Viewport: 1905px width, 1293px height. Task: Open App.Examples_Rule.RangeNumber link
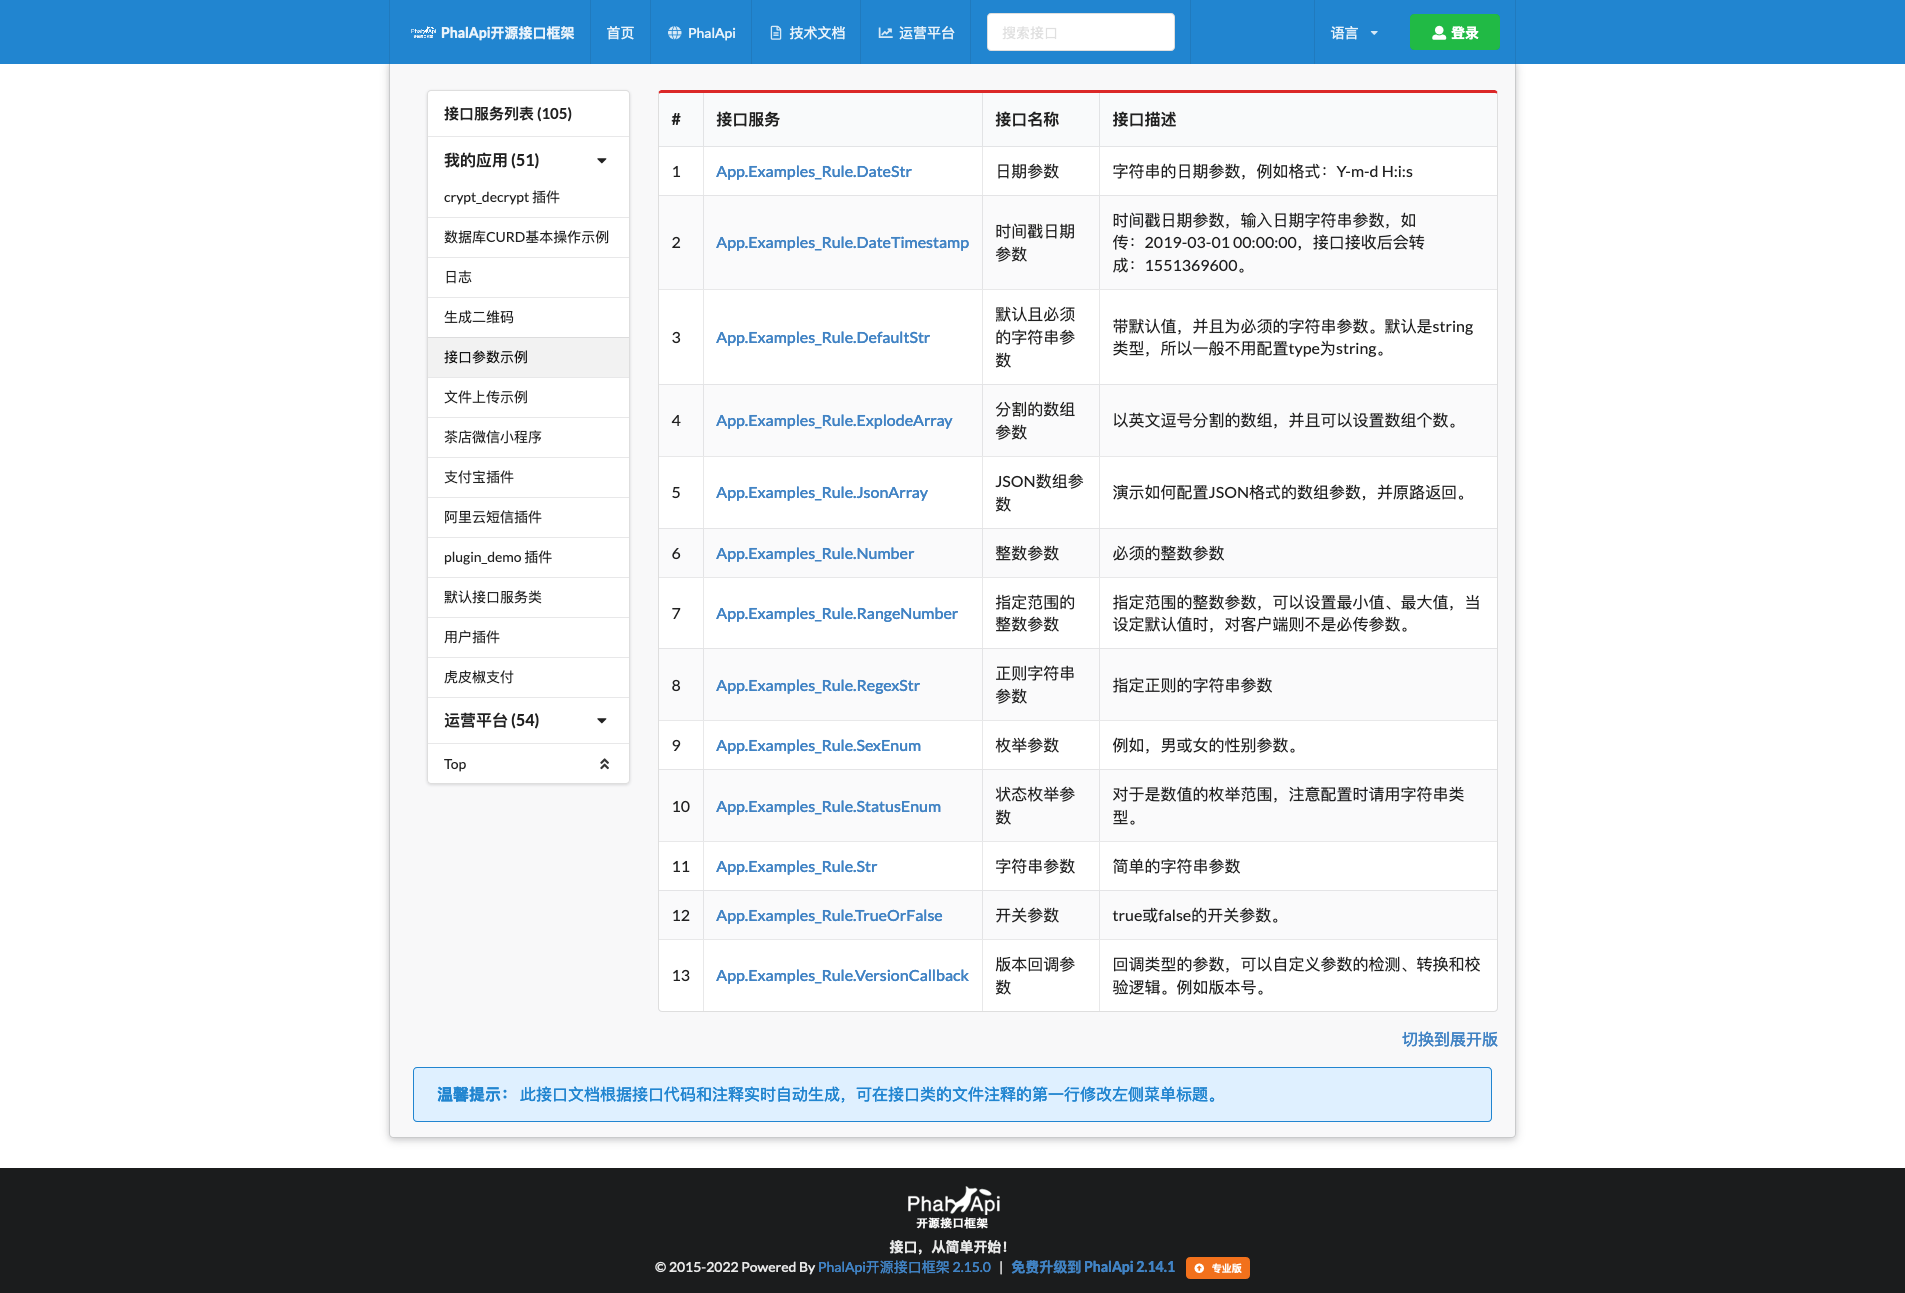coord(836,613)
